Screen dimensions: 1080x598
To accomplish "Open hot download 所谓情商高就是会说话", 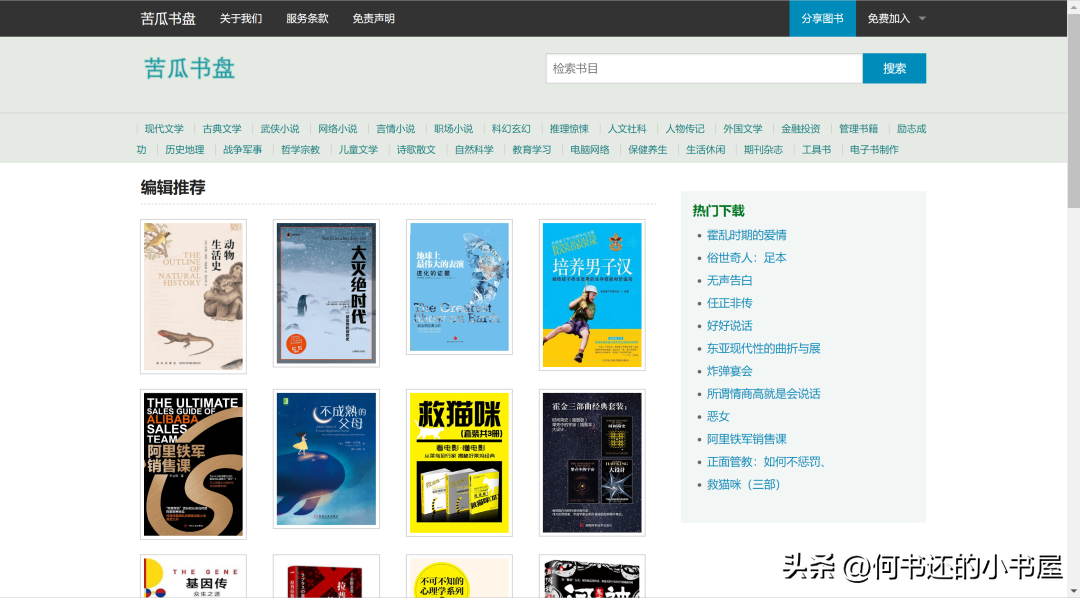I will pyautogui.click(x=764, y=394).
